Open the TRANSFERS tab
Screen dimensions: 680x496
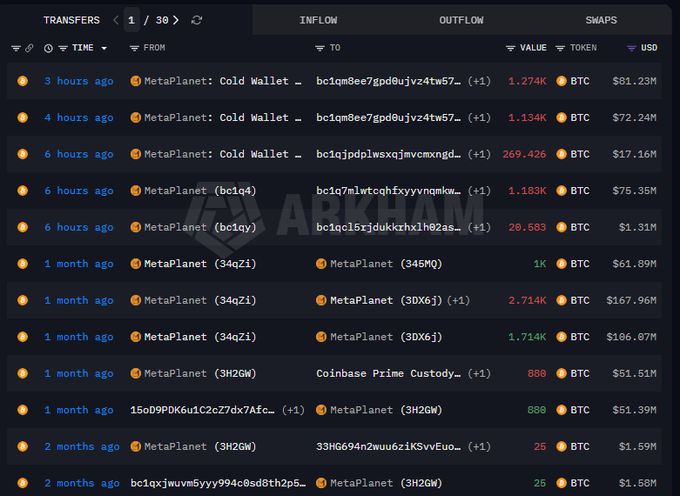(x=72, y=20)
